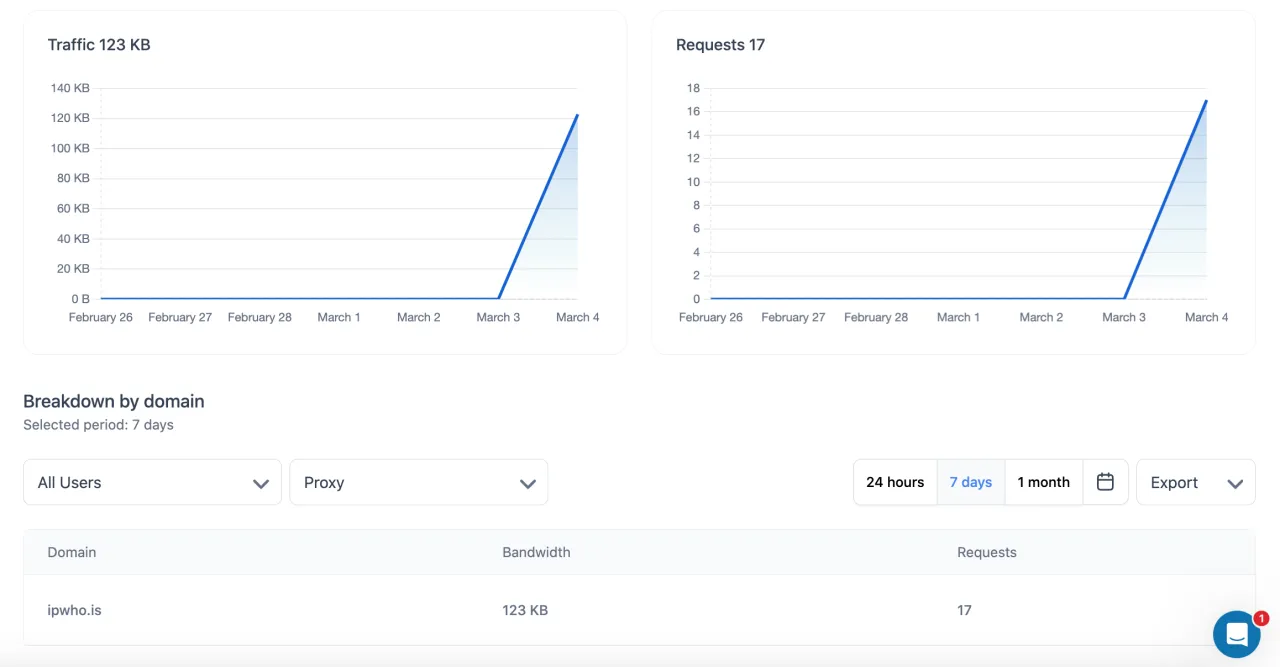The height and width of the screenshot is (667, 1280).
Task: Click the Requests table column header
Action: (986, 552)
